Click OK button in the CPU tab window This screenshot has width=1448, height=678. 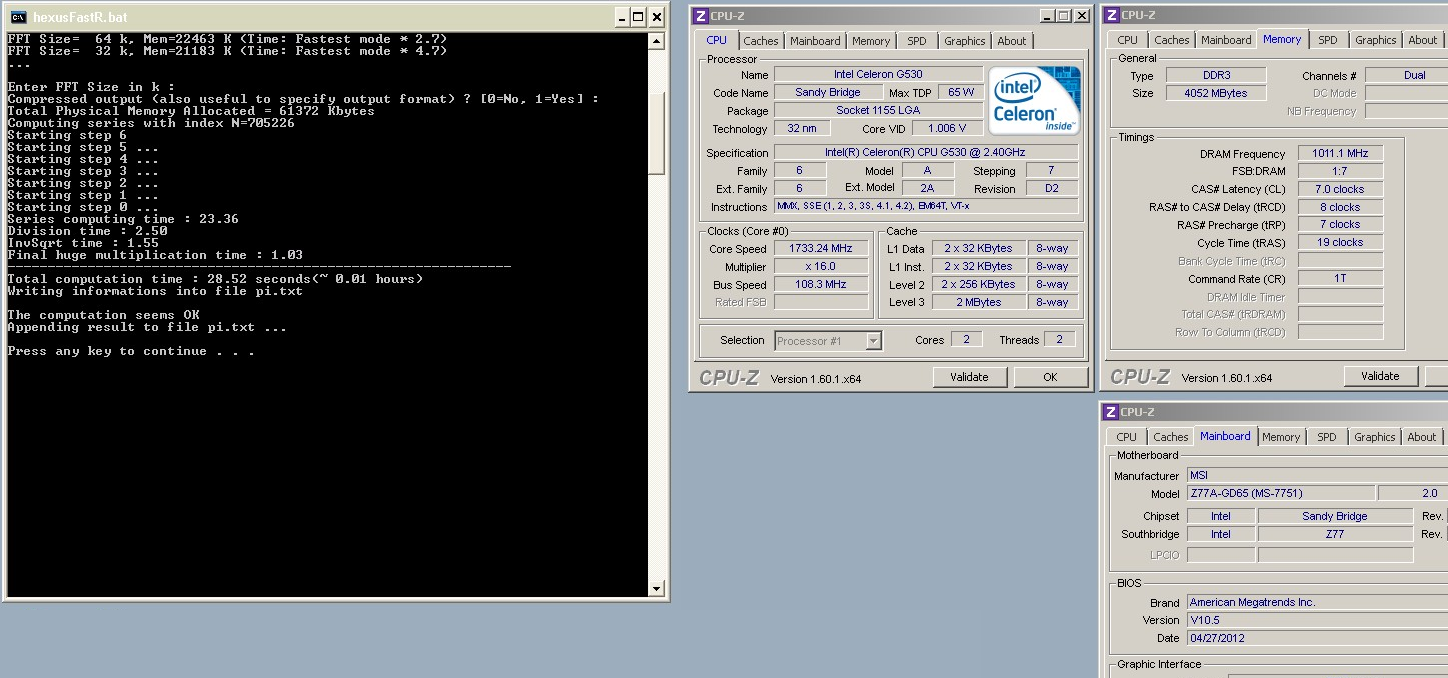click(1050, 377)
